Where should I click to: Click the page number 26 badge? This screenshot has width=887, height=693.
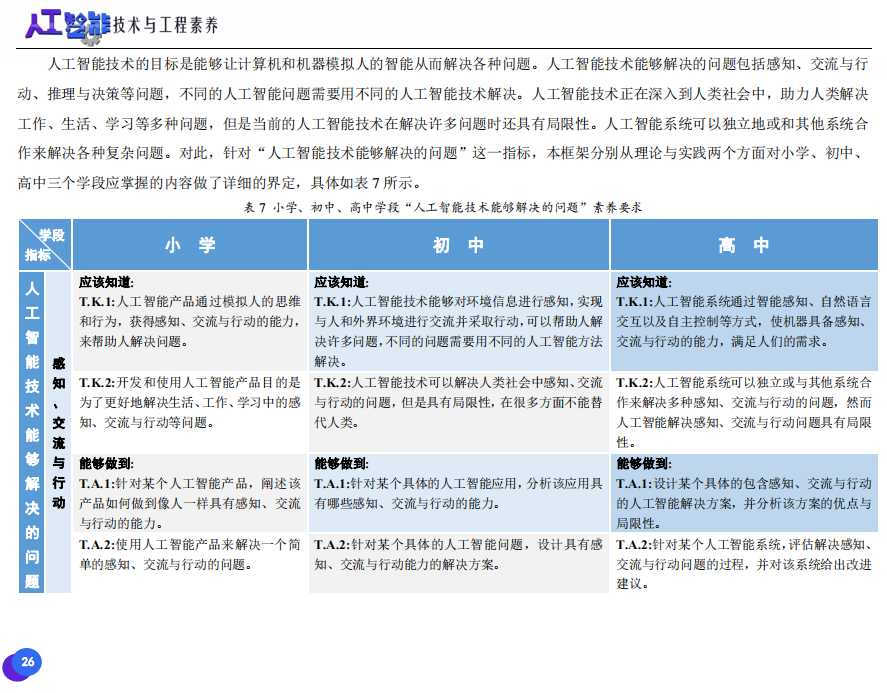tap(27, 661)
